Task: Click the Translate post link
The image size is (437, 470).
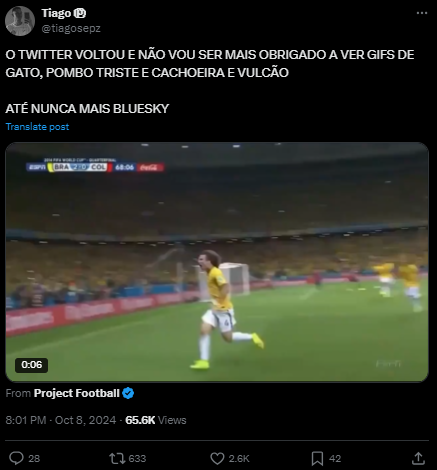Action: point(37,127)
